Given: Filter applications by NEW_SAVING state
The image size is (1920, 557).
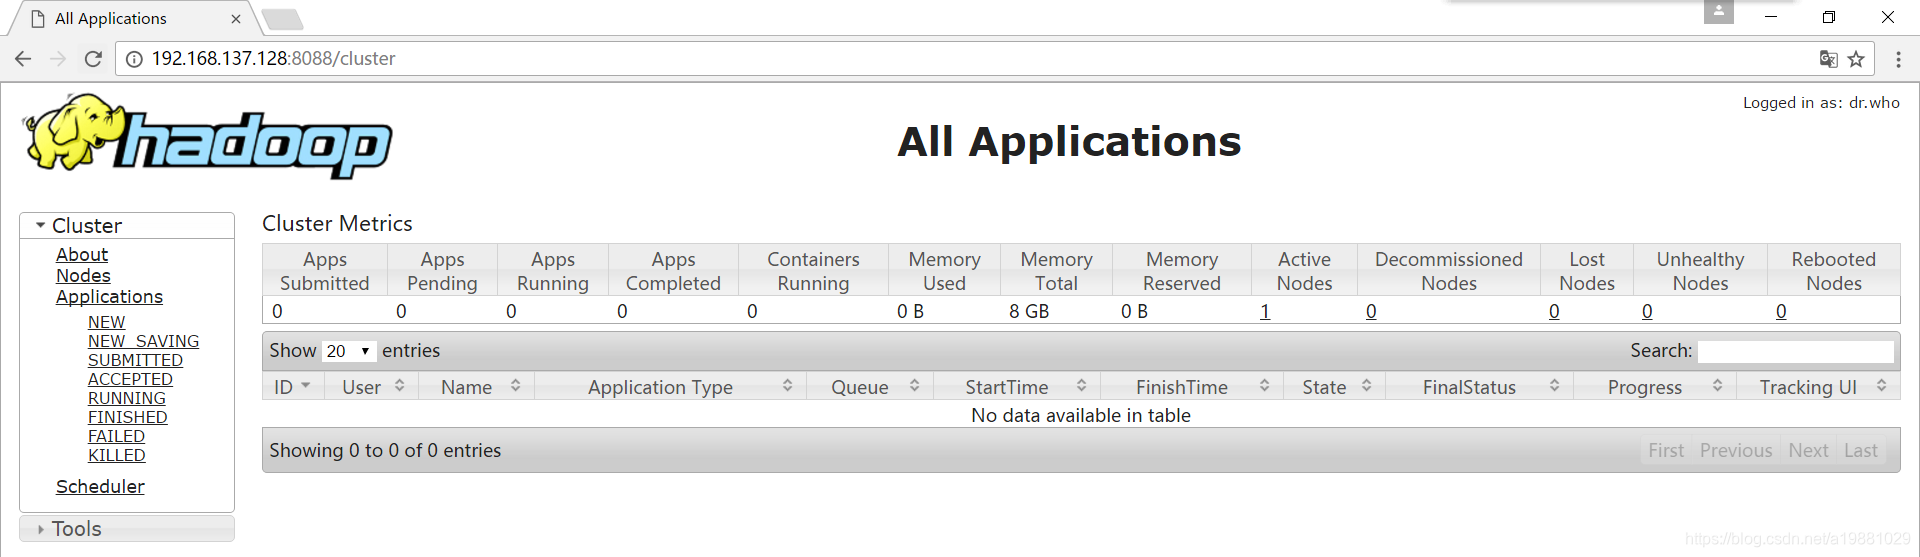Looking at the screenshot, I should [143, 341].
